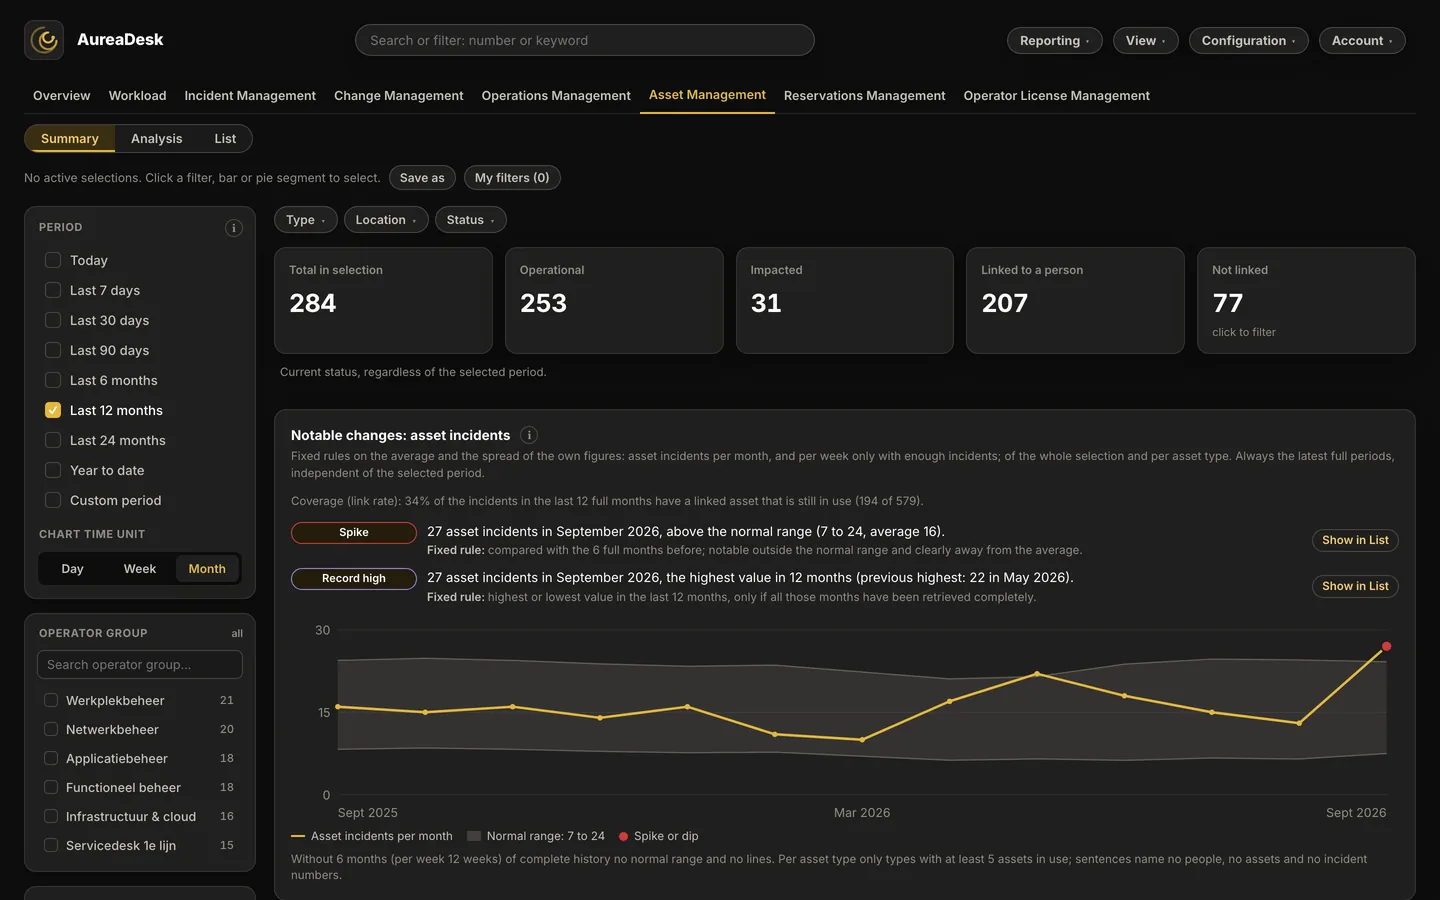Click the Spike badge label

point(354,533)
